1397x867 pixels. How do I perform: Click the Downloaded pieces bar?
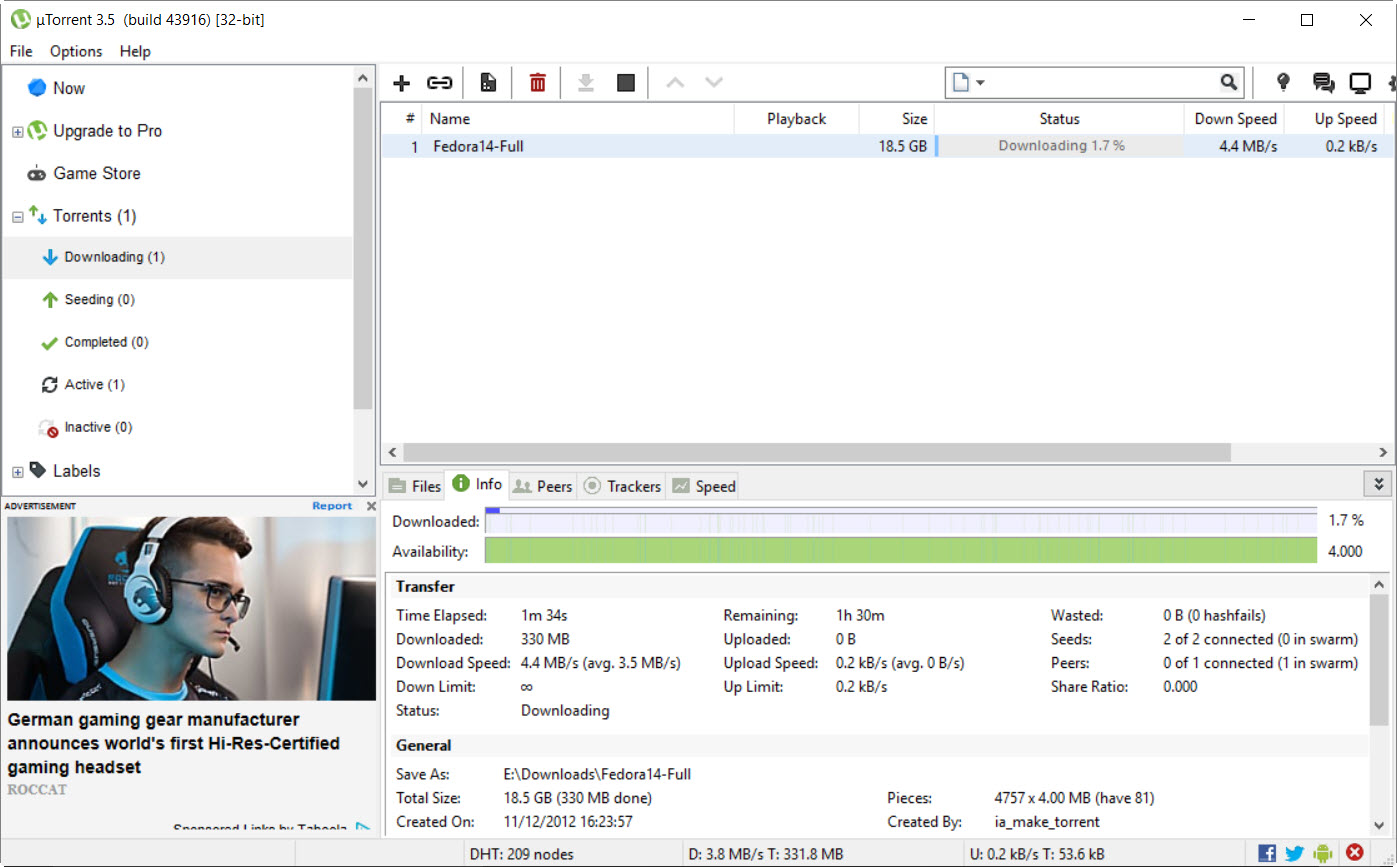(x=901, y=520)
